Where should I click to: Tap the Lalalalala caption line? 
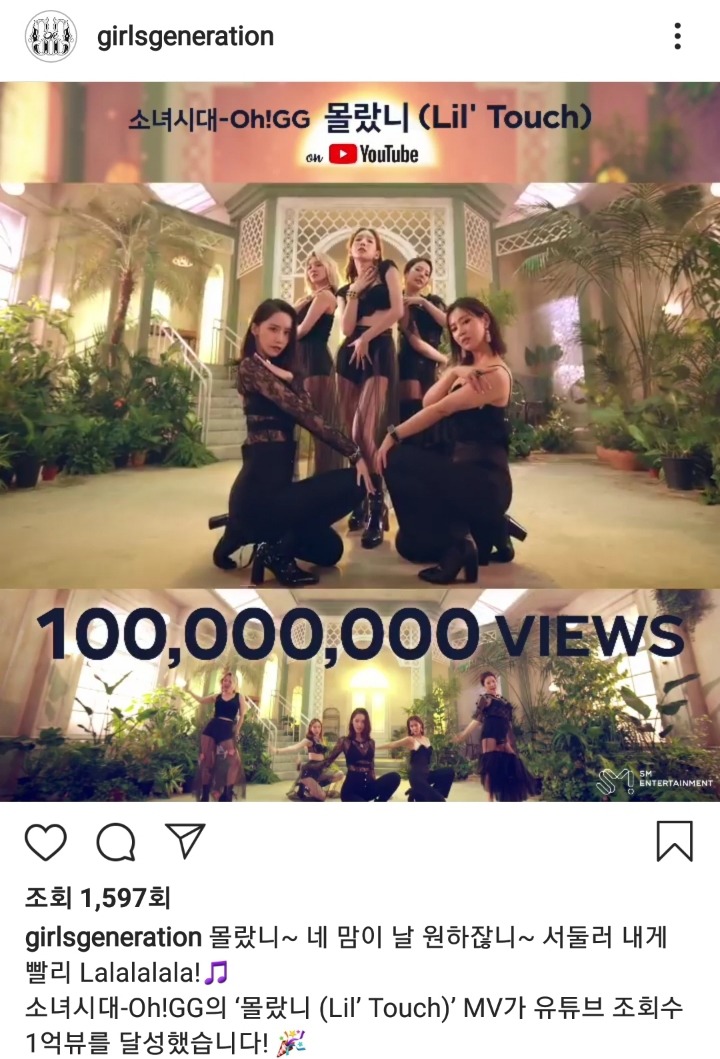(127, 973)
